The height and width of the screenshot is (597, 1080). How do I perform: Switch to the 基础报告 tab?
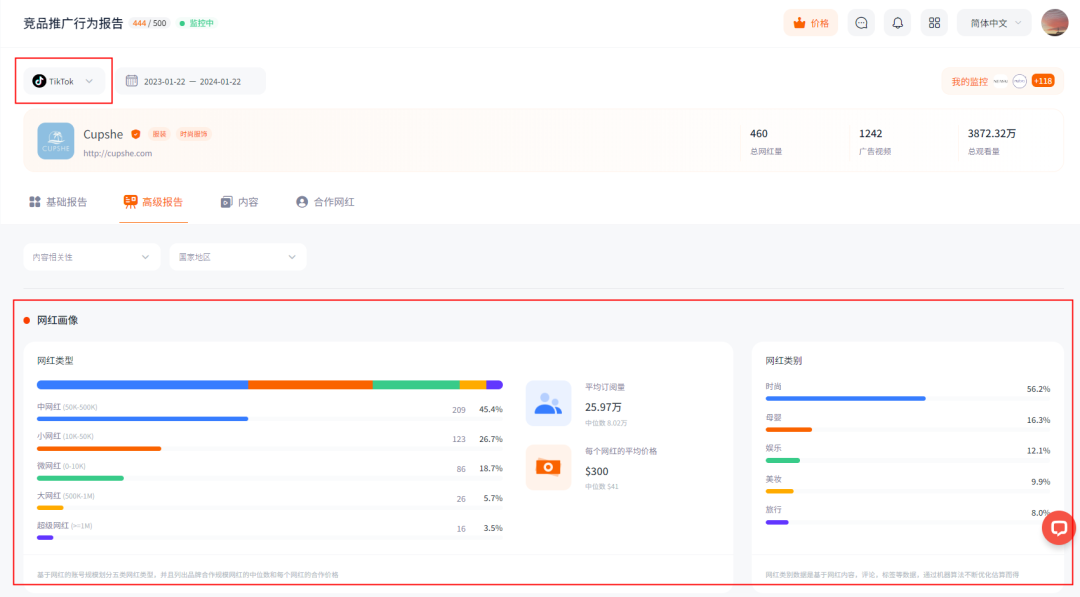(58, 202)
